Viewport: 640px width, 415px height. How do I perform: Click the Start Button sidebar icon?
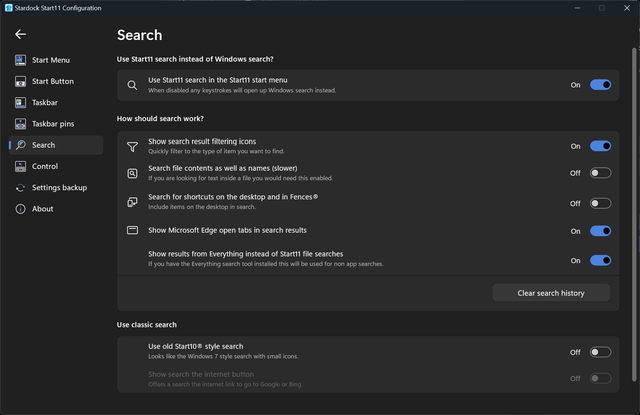pyautogui.click(x=20, y=81)
